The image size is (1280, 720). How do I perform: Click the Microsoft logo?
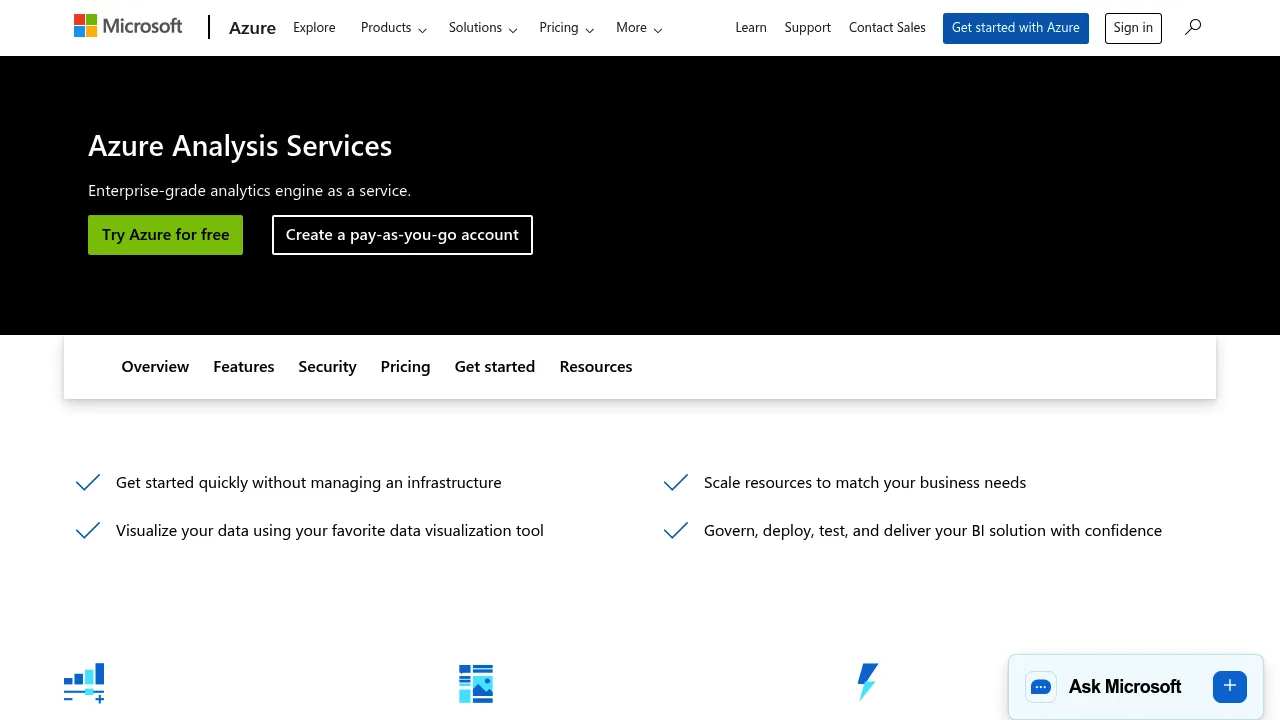[128, 26]
